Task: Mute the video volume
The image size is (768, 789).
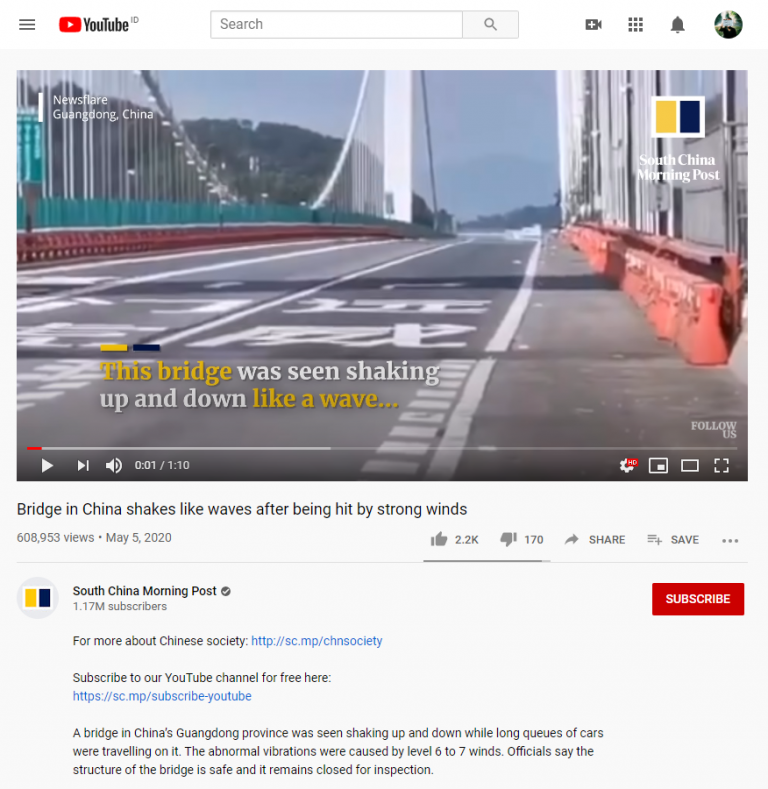Action: (x=114, y=465)
